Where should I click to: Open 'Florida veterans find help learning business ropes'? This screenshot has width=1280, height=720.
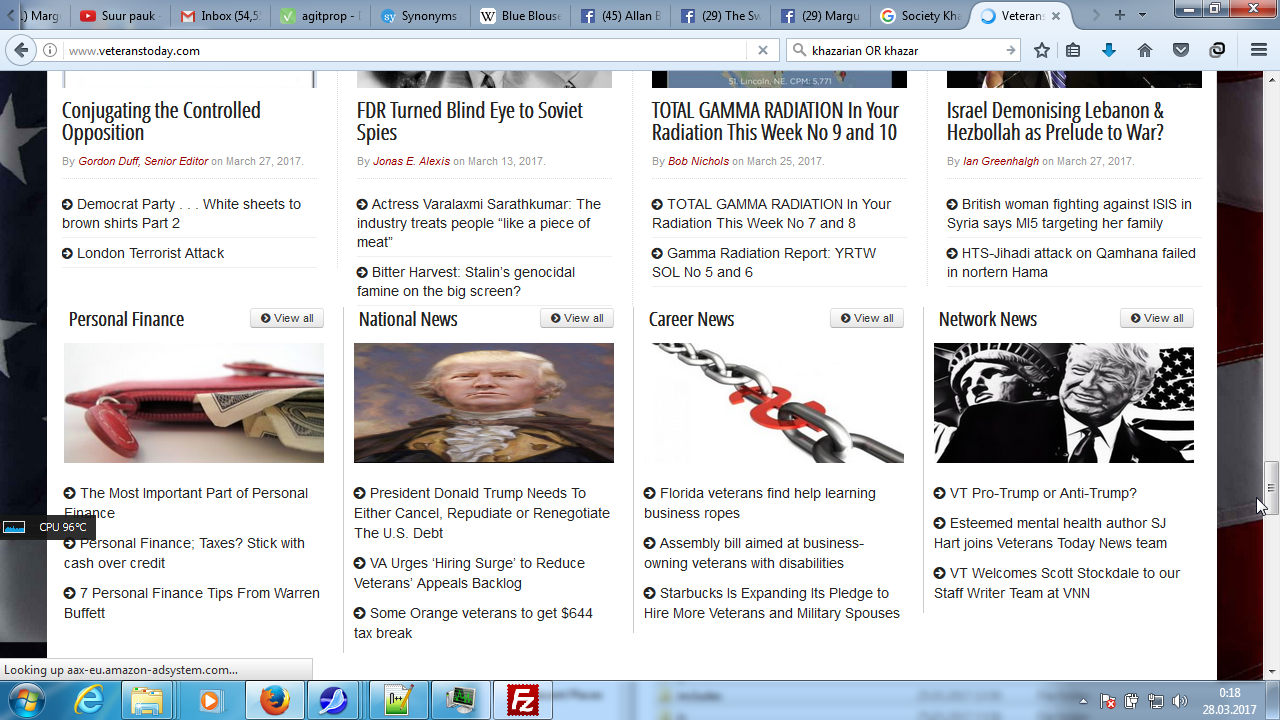tap(760, 503)
